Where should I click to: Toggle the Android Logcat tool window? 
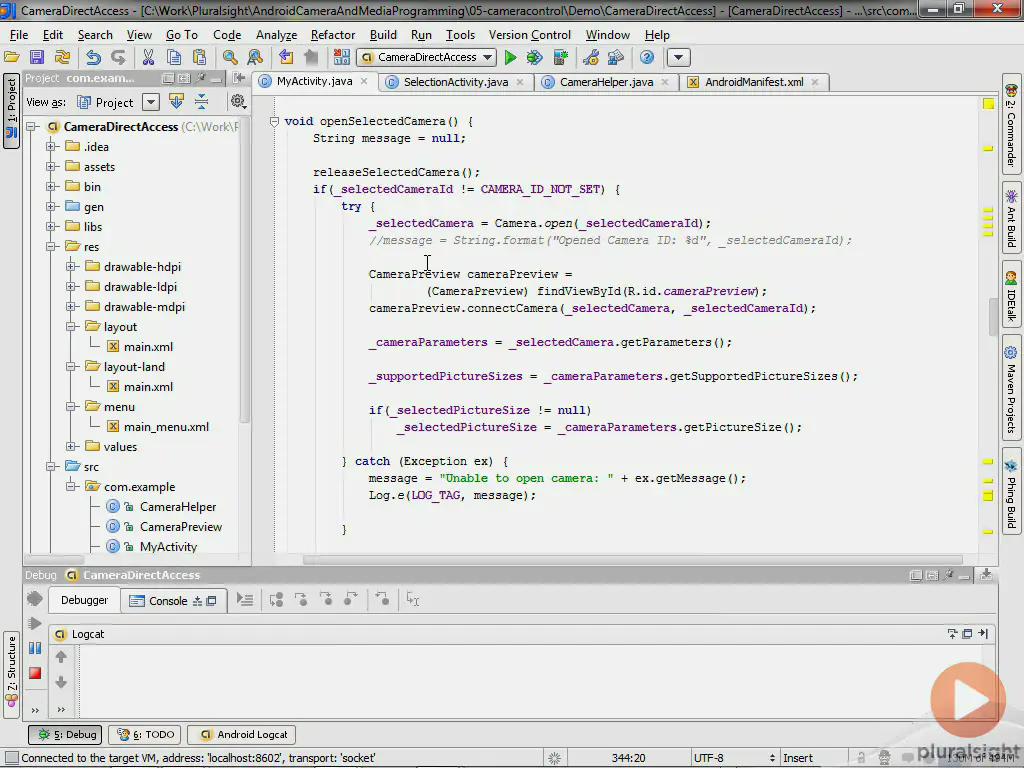243,734
